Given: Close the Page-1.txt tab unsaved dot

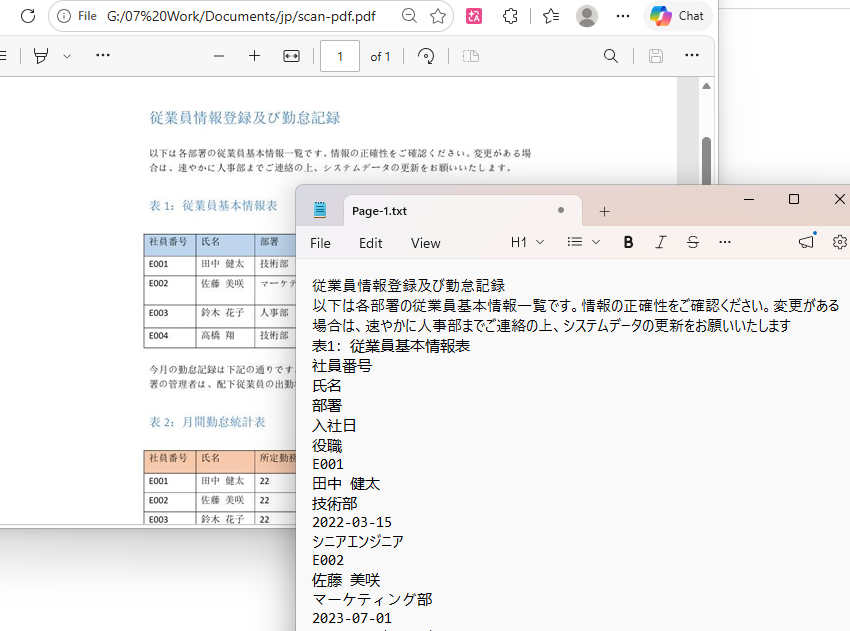Looking at the screenshot, I should point(561,210).
